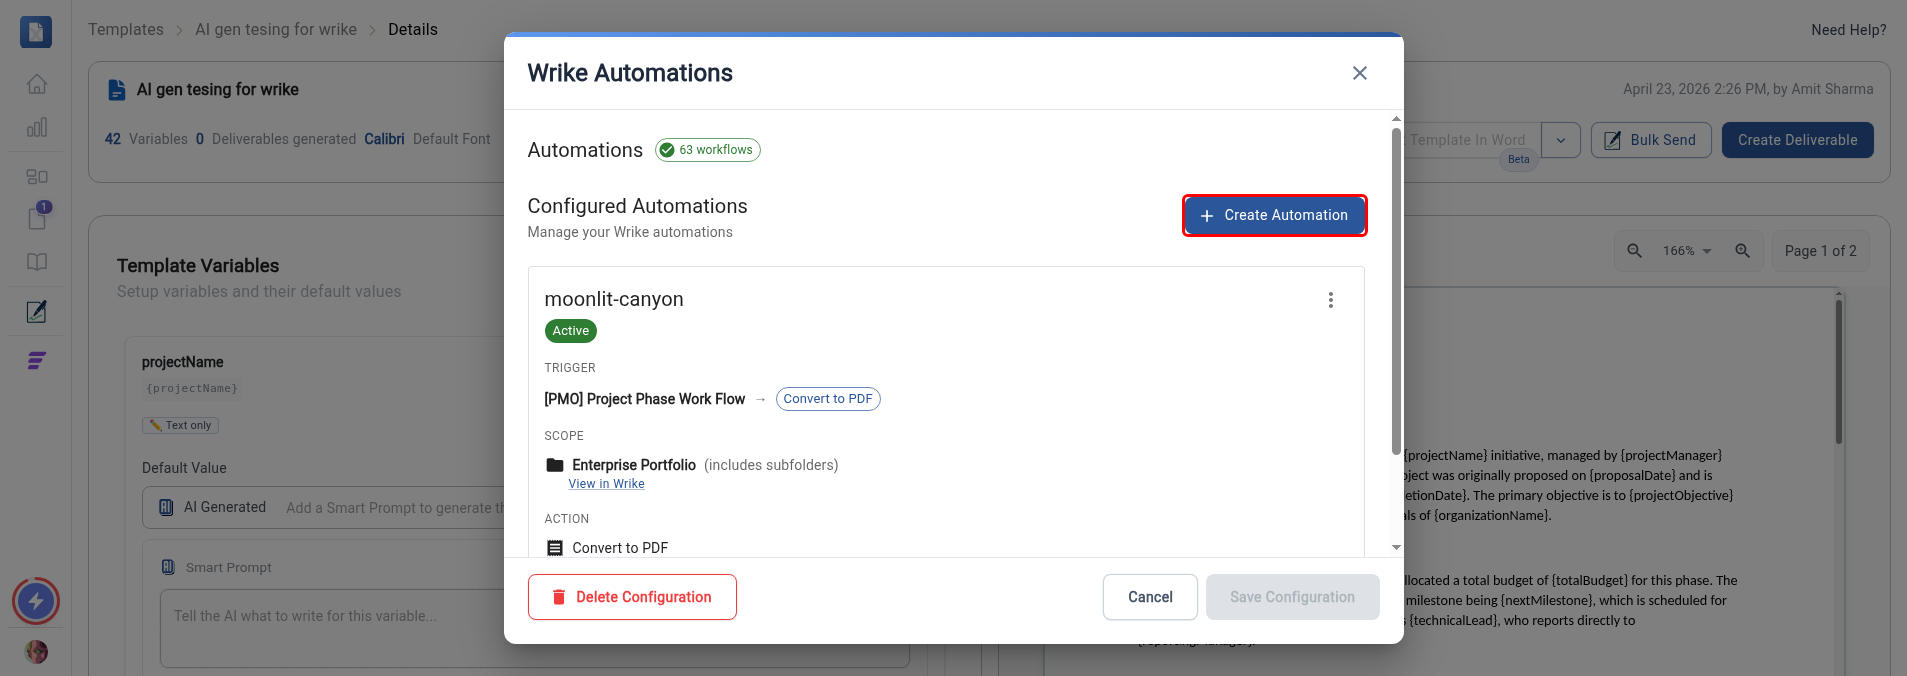Screen dimensions: 1907x676
Task: Click the document icon beside template title
Action: pos(116,90)
